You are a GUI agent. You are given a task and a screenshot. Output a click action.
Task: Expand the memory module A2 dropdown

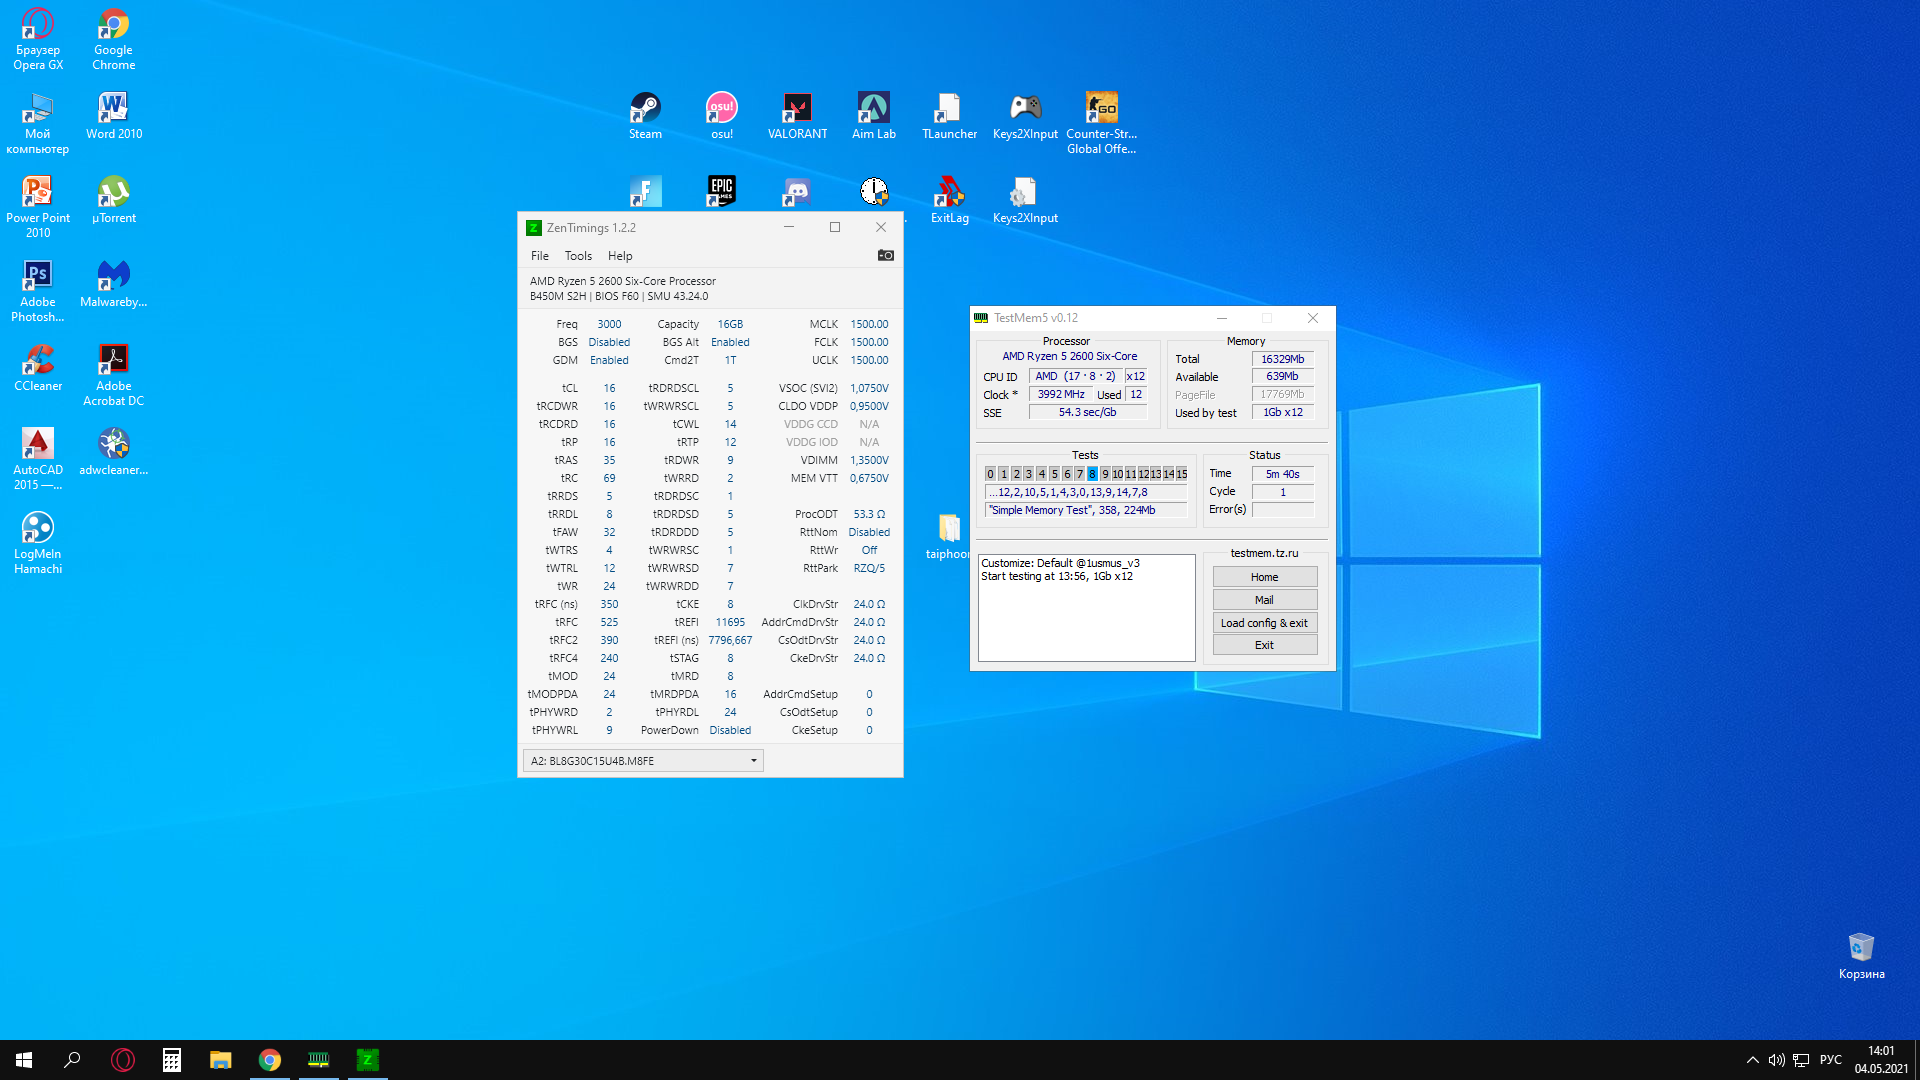coord(753,761)
